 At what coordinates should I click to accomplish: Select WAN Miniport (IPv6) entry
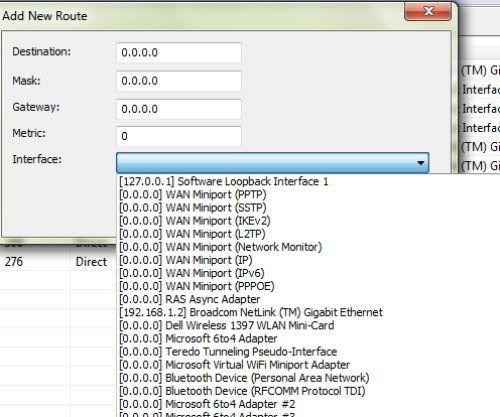[x=192, y=273]
